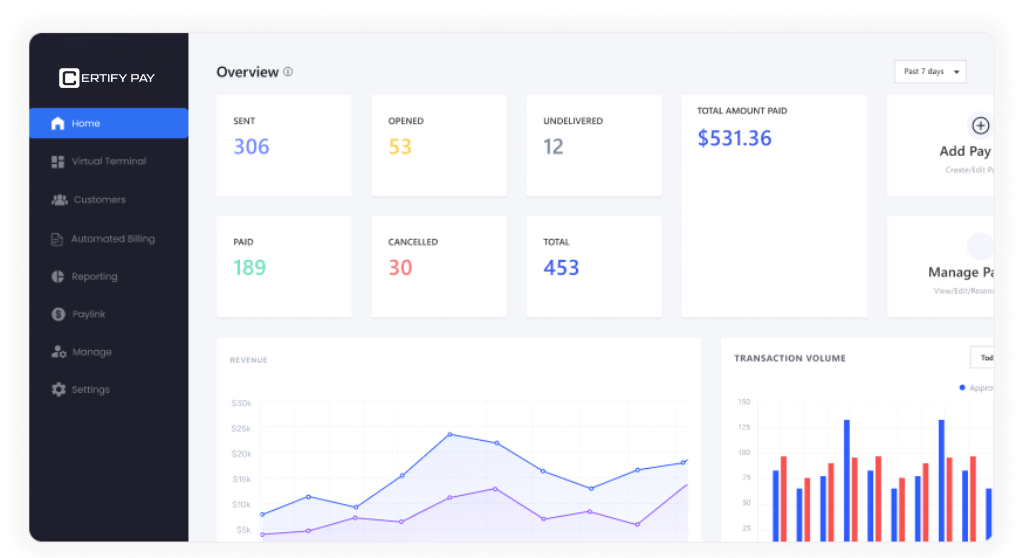The height and width of the screenshot is (558, 1024).
Task: Select the Automated Billing menu item
Action: [112, 239]
